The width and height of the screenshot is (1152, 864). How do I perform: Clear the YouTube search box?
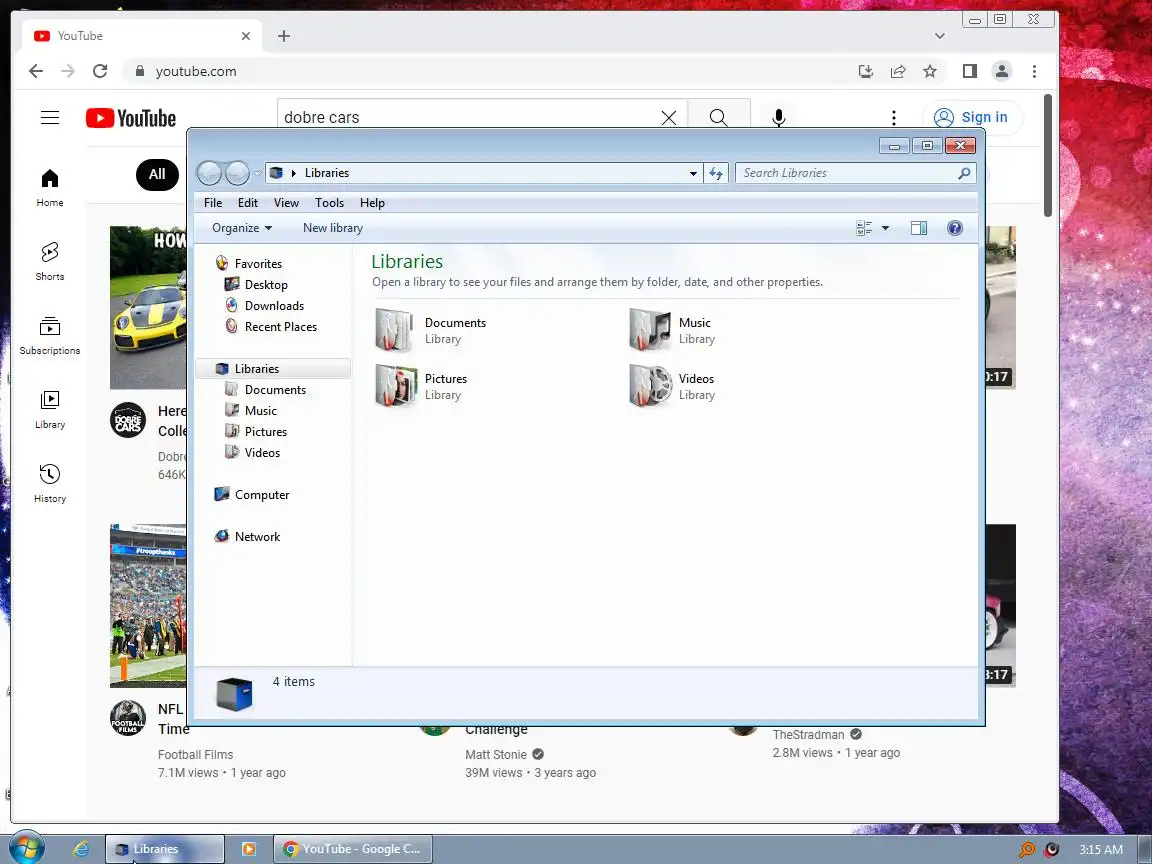[x=669, y=118]
